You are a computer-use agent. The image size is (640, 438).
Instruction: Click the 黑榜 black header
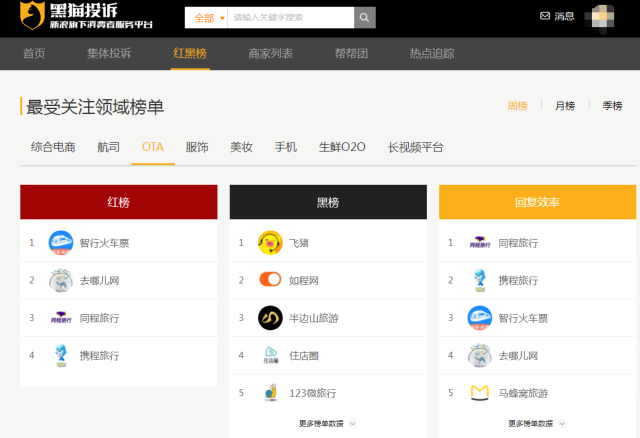[328, 202]
